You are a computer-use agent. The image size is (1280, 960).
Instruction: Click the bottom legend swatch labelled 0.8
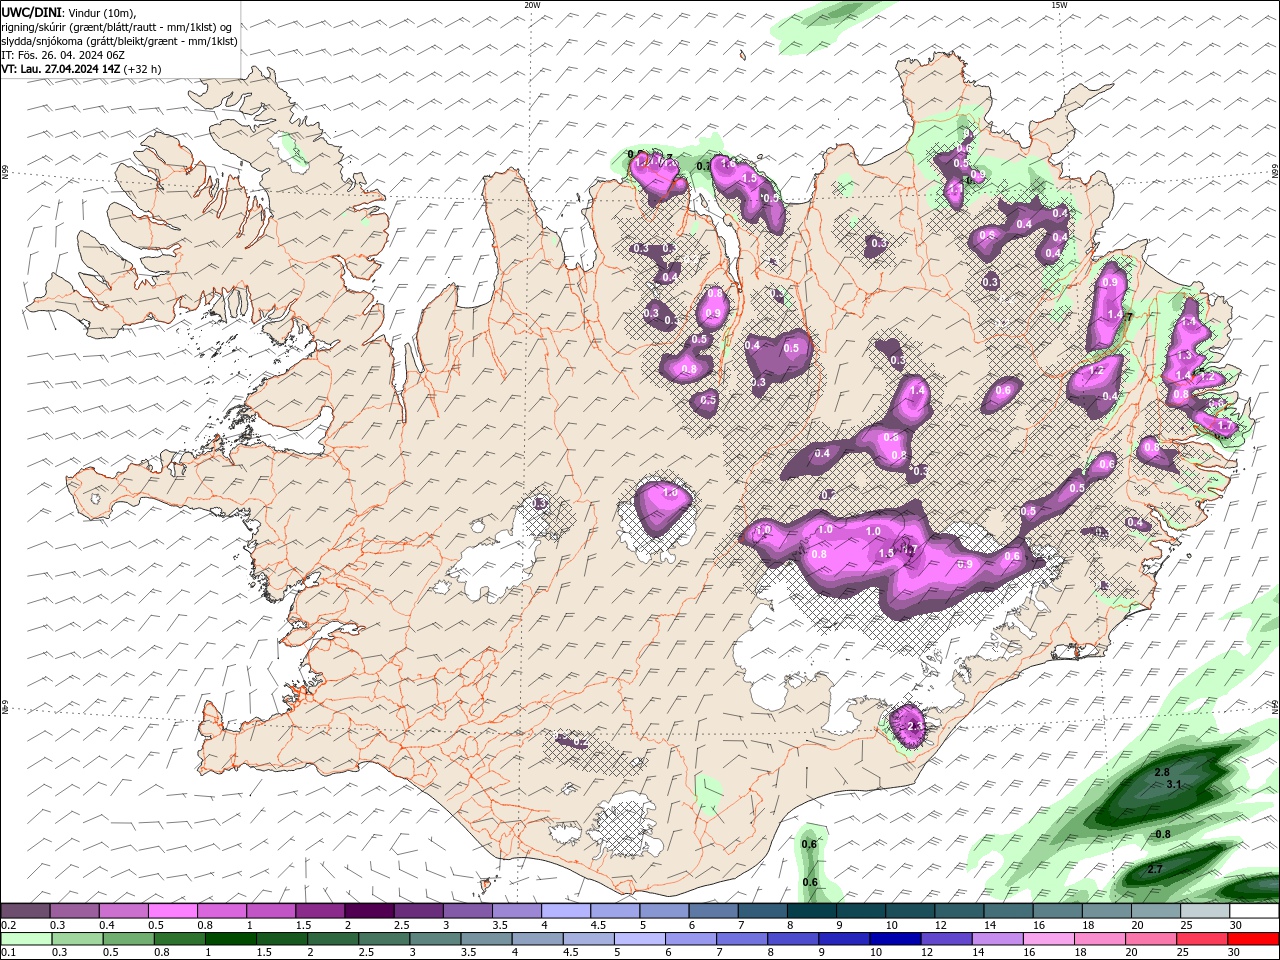click(x=178, y=939)
